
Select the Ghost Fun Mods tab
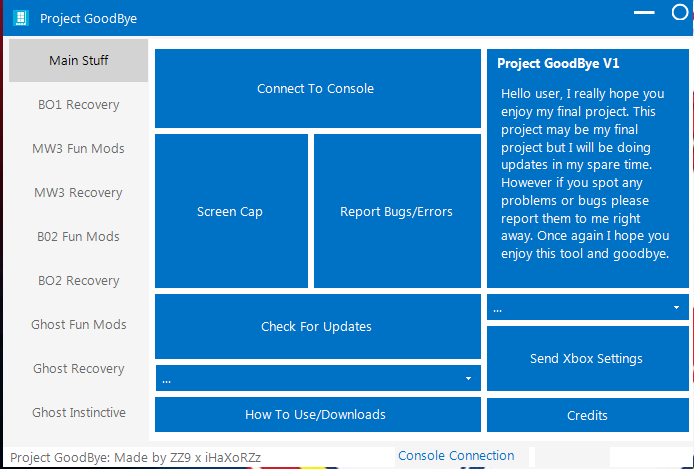79,325
